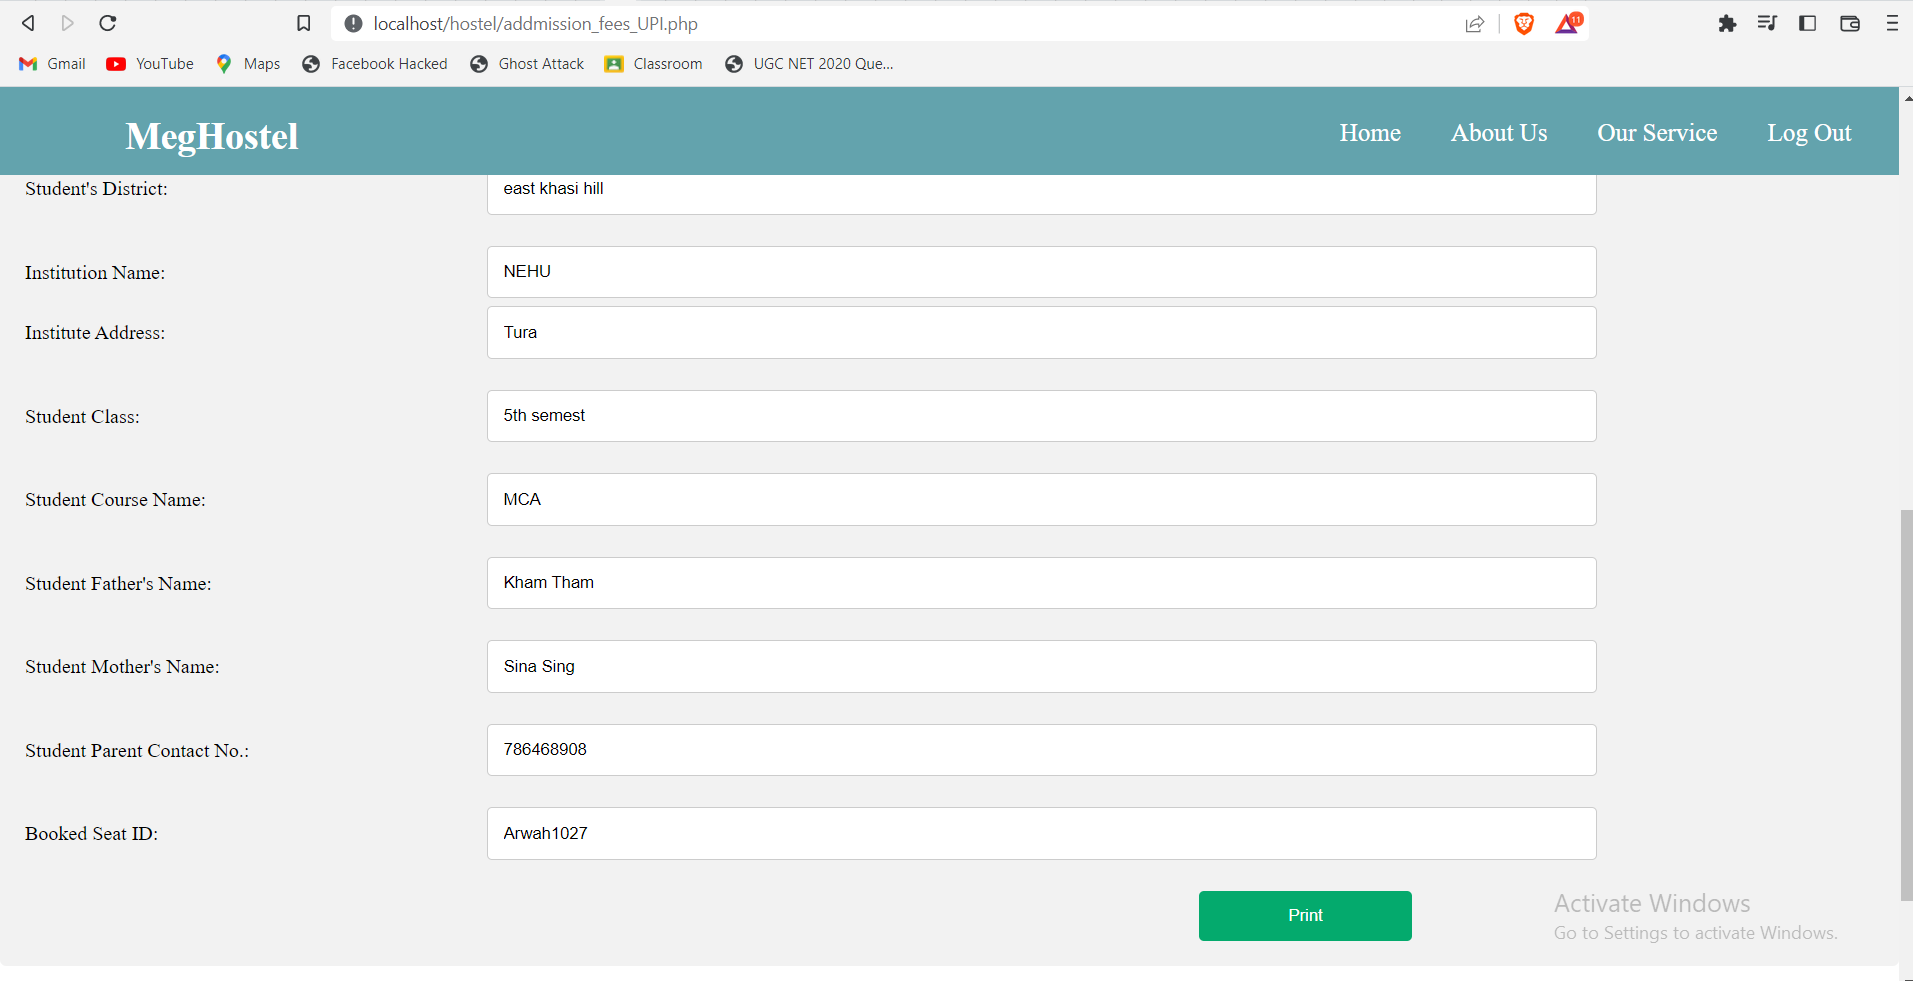
Task: Click the share page icon
Action: [x=1476, y=23]
